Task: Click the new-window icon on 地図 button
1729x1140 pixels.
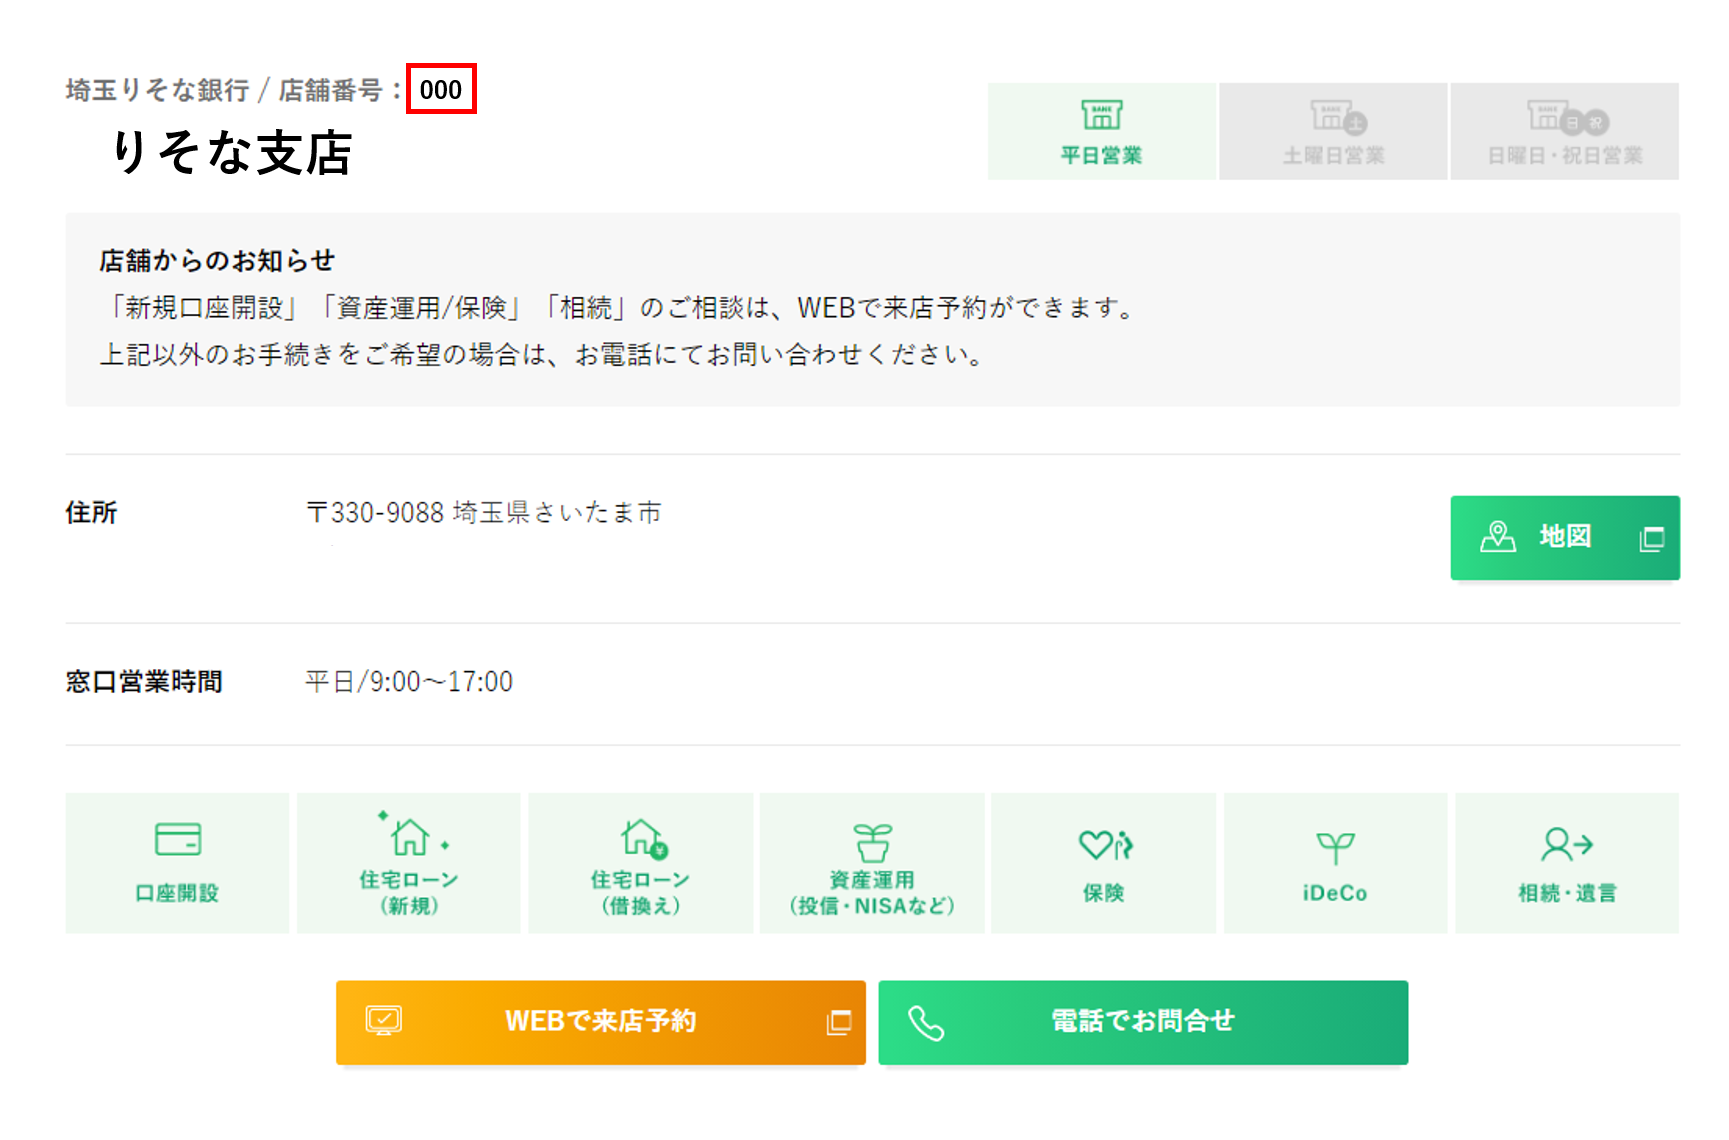Action: point(1651,539)
